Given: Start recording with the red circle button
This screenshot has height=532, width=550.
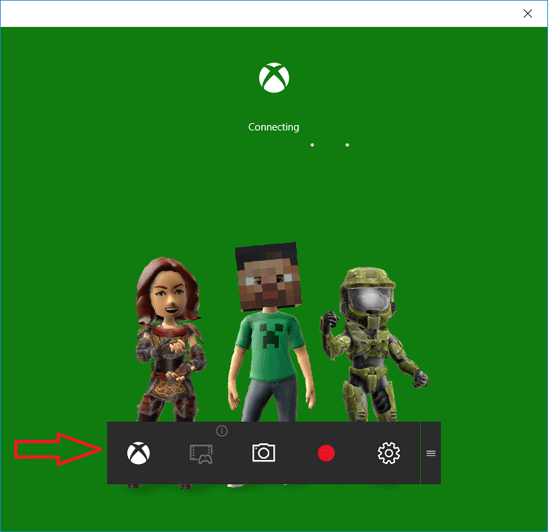Looking at the screenshot, I should click(326, 453).
